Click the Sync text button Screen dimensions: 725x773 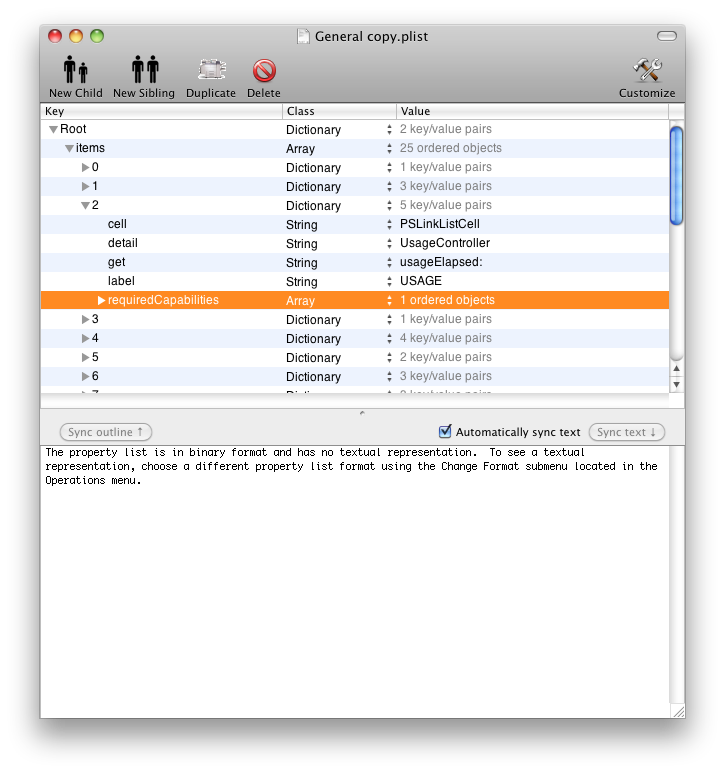(626, 432)
